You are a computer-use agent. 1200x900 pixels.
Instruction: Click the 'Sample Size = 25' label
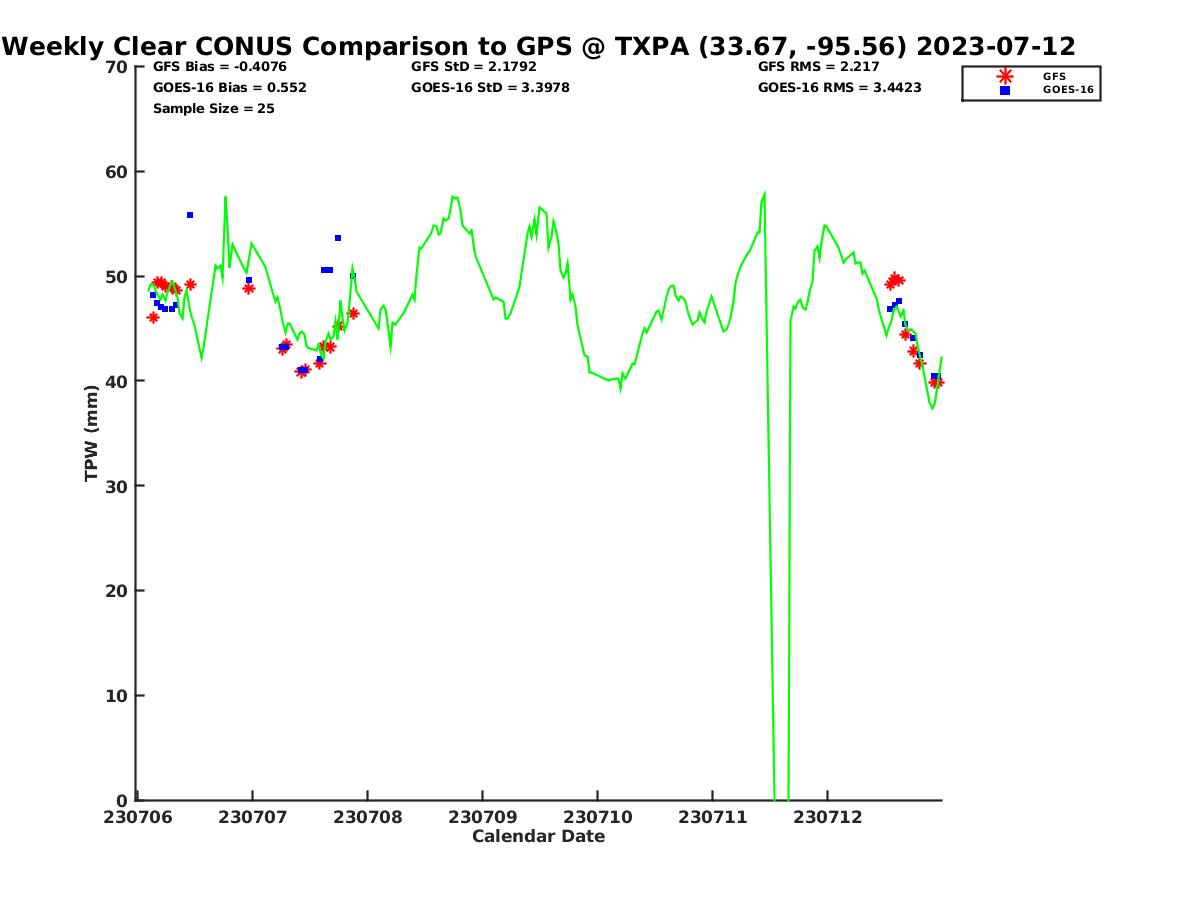(x=214, y=109)
